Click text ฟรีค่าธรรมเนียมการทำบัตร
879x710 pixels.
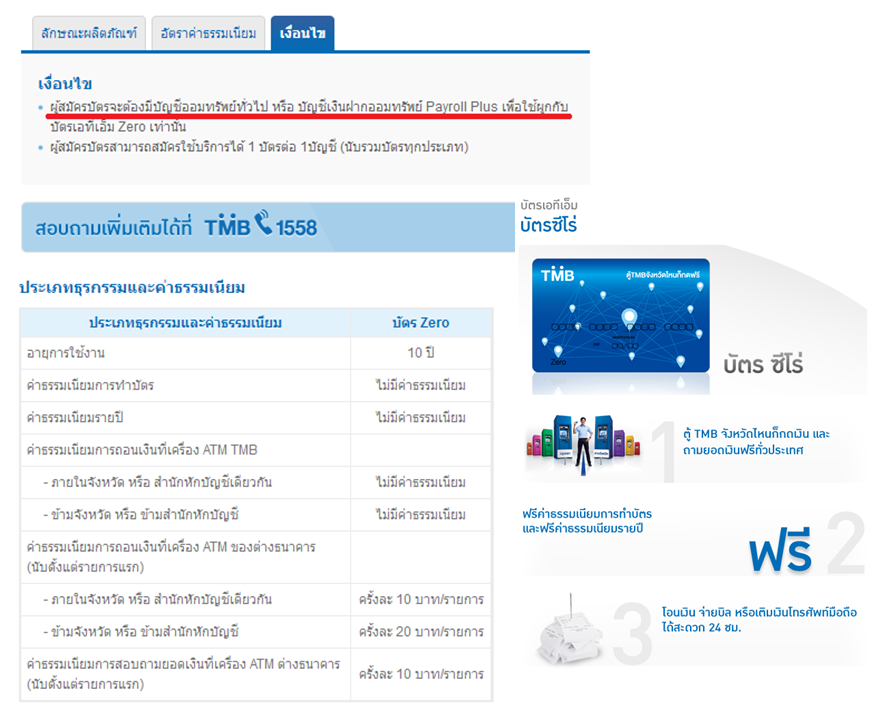tap(587, 513)
